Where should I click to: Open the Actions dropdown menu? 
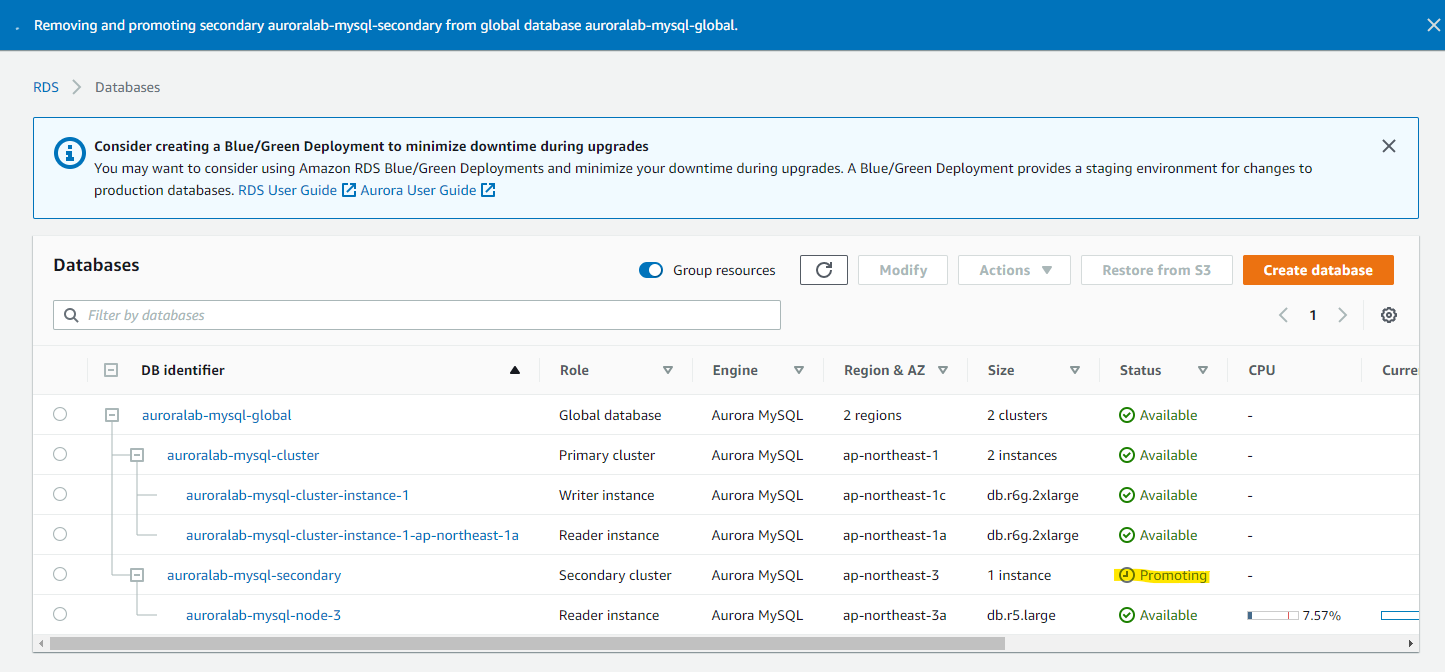1014,270
